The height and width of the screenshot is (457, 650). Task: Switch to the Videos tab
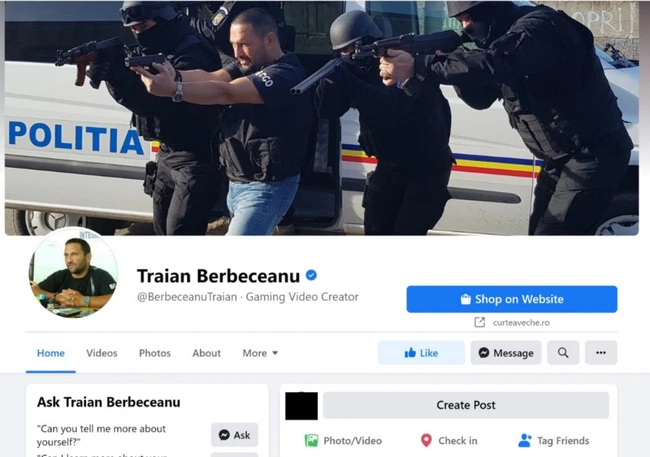click(x=102, y=353)
